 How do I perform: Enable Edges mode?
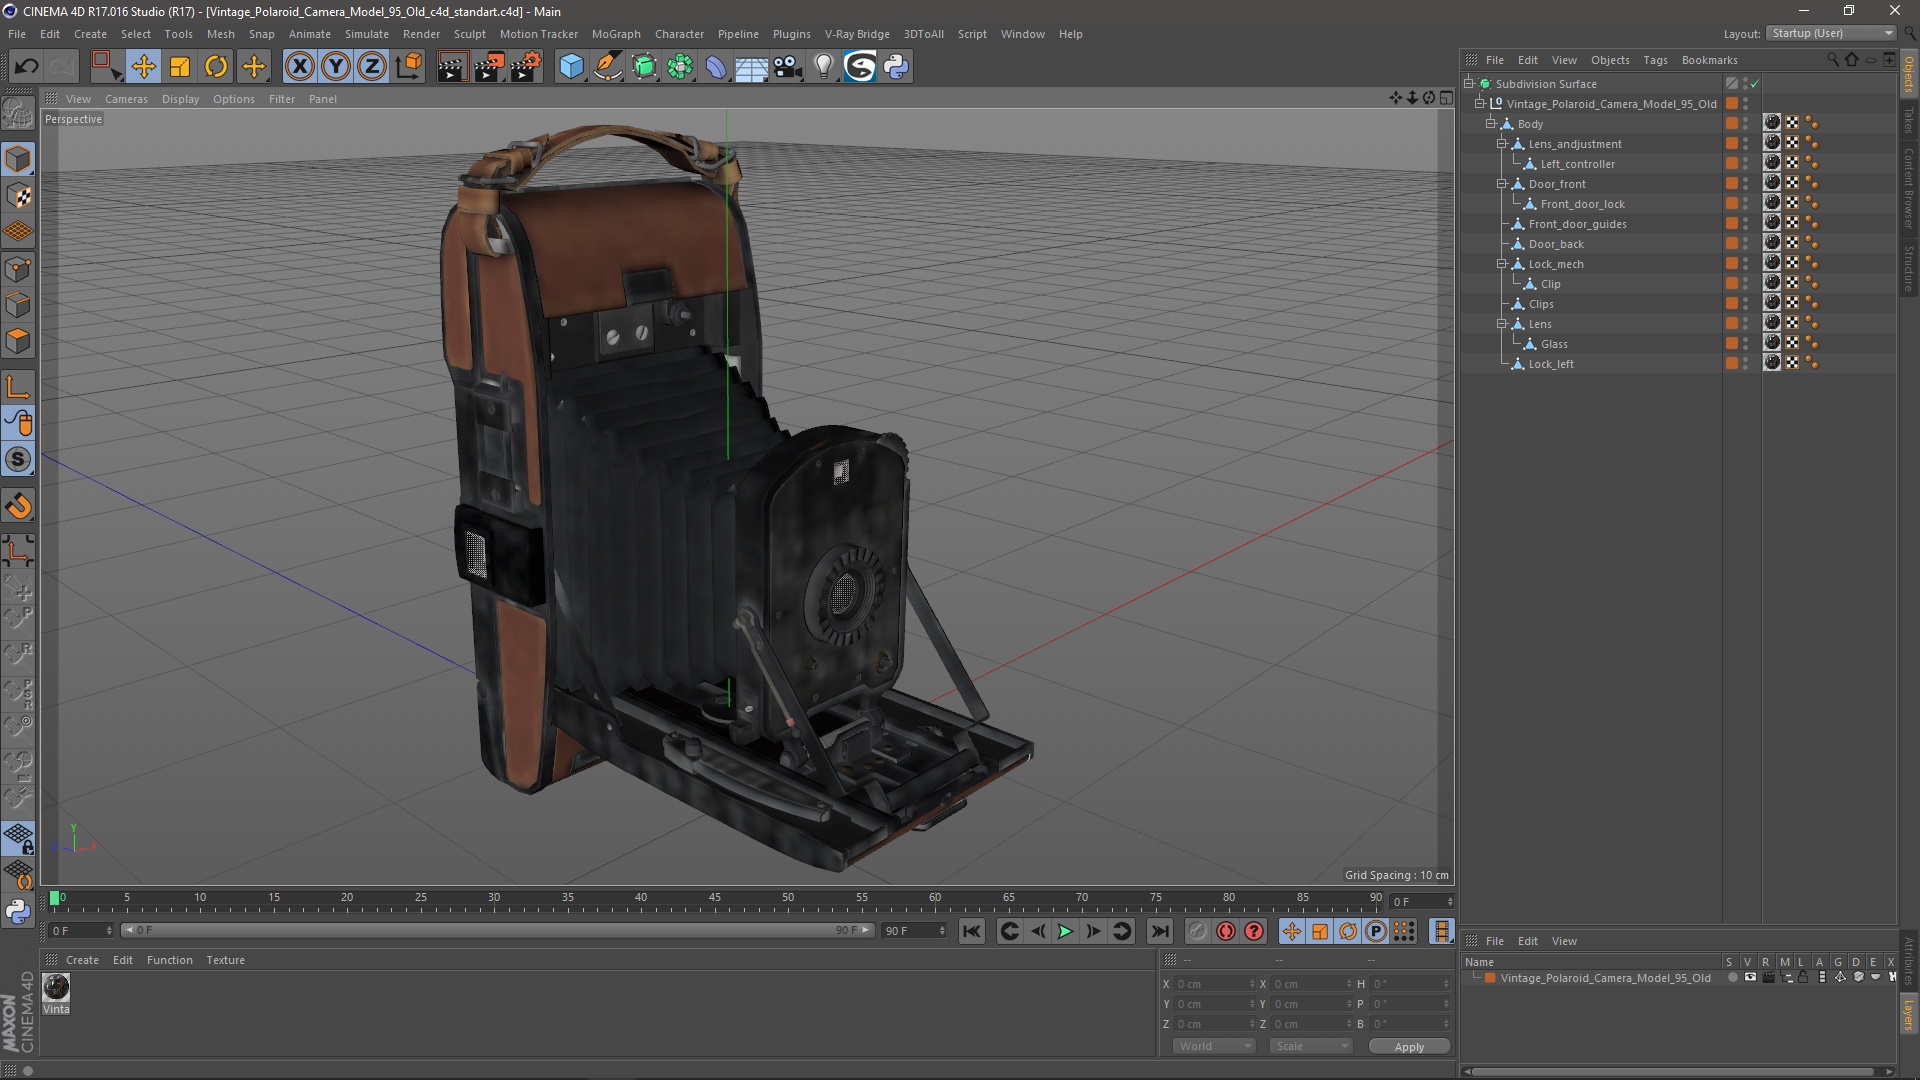[x=18, y=305]
